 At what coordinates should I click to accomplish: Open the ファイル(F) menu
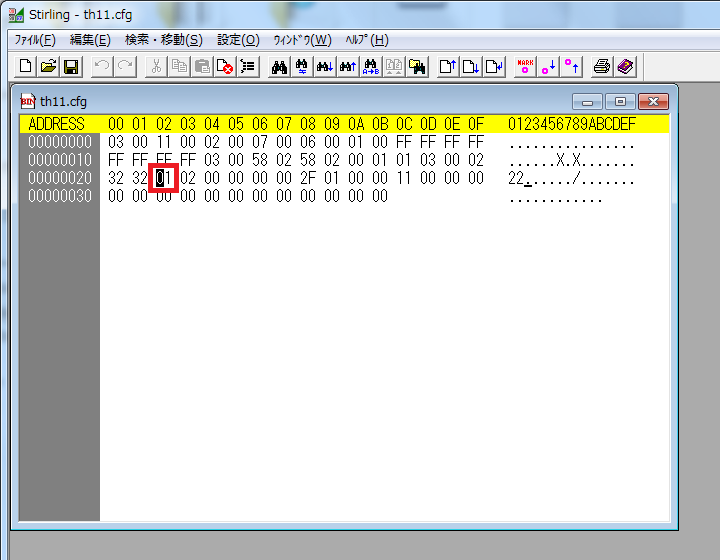point(35,40)
